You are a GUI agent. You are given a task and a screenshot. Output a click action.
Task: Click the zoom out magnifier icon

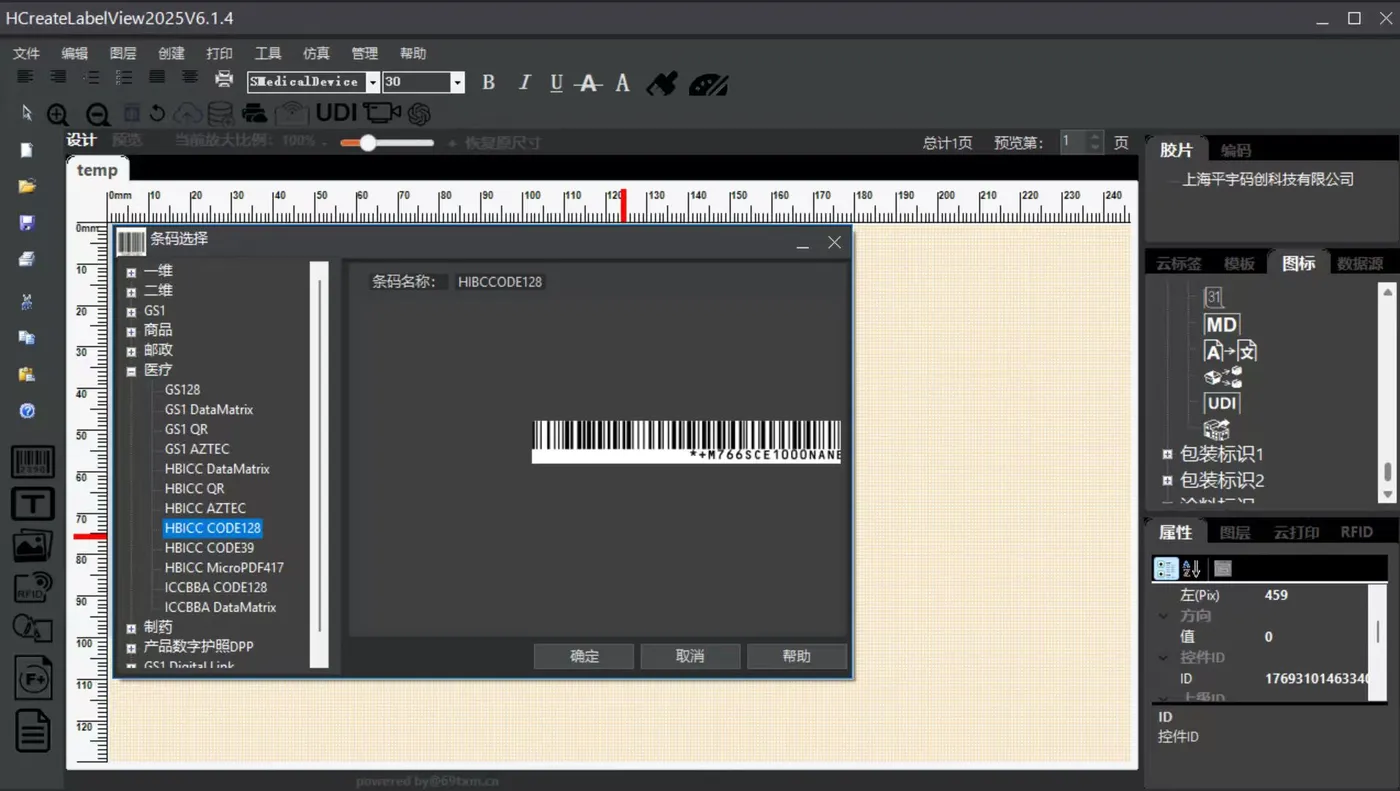coord(97,114)
